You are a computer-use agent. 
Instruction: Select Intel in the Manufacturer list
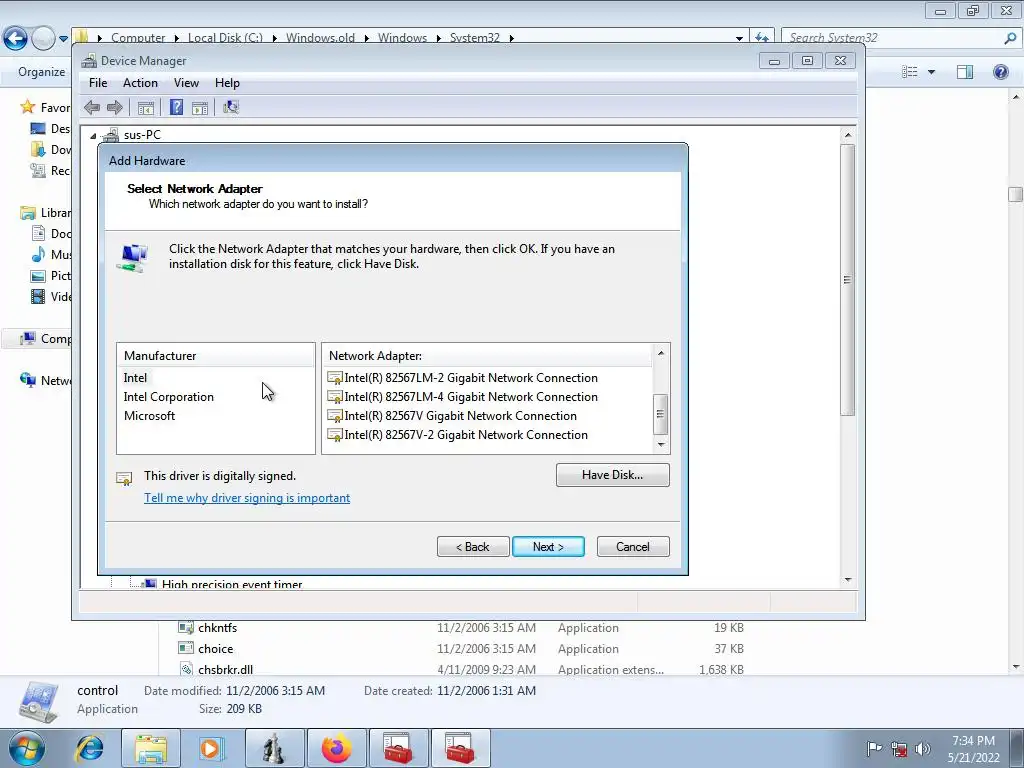coord(135,377)
